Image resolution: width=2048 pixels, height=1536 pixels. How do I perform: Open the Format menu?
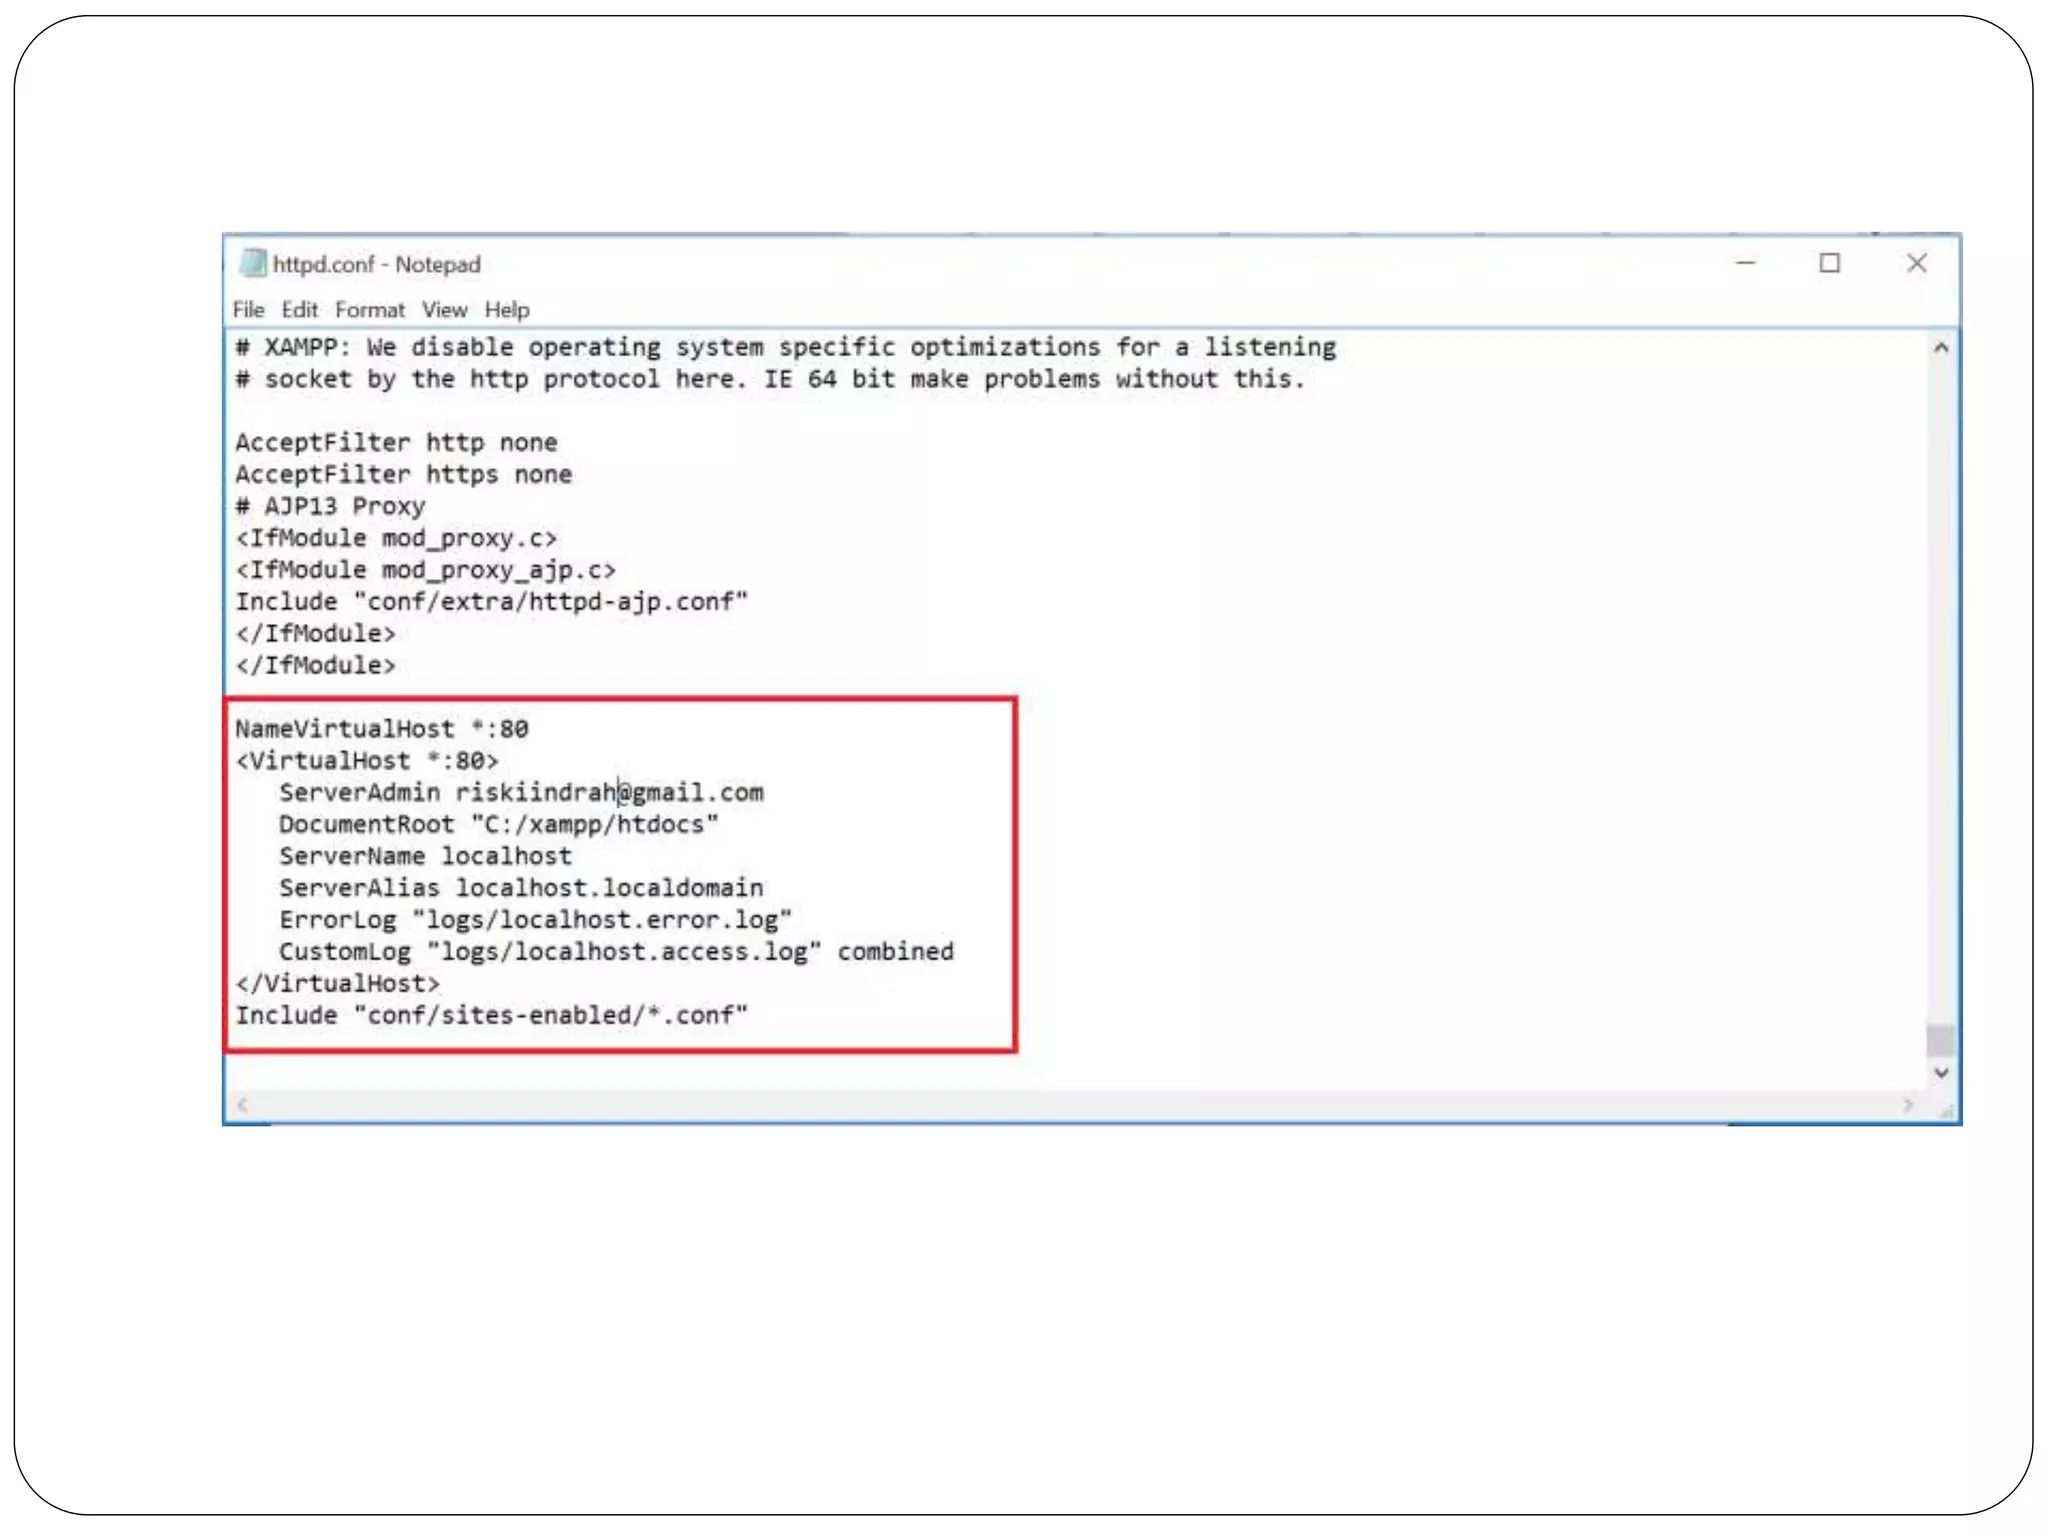click(370, 310)
